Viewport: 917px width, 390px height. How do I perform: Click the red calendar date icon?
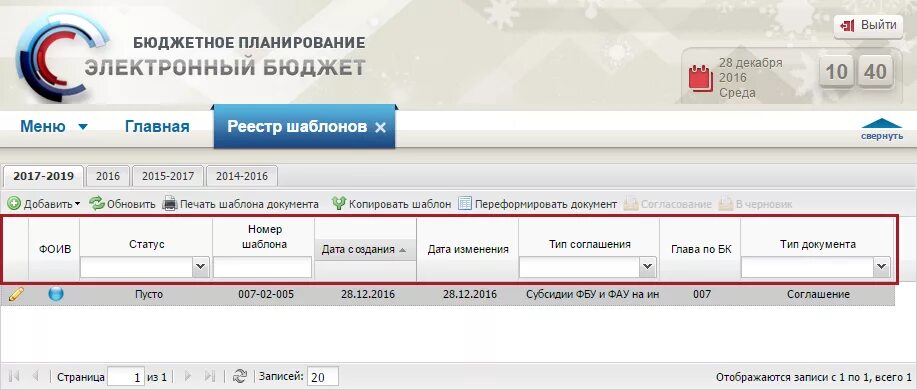(701, 78)
